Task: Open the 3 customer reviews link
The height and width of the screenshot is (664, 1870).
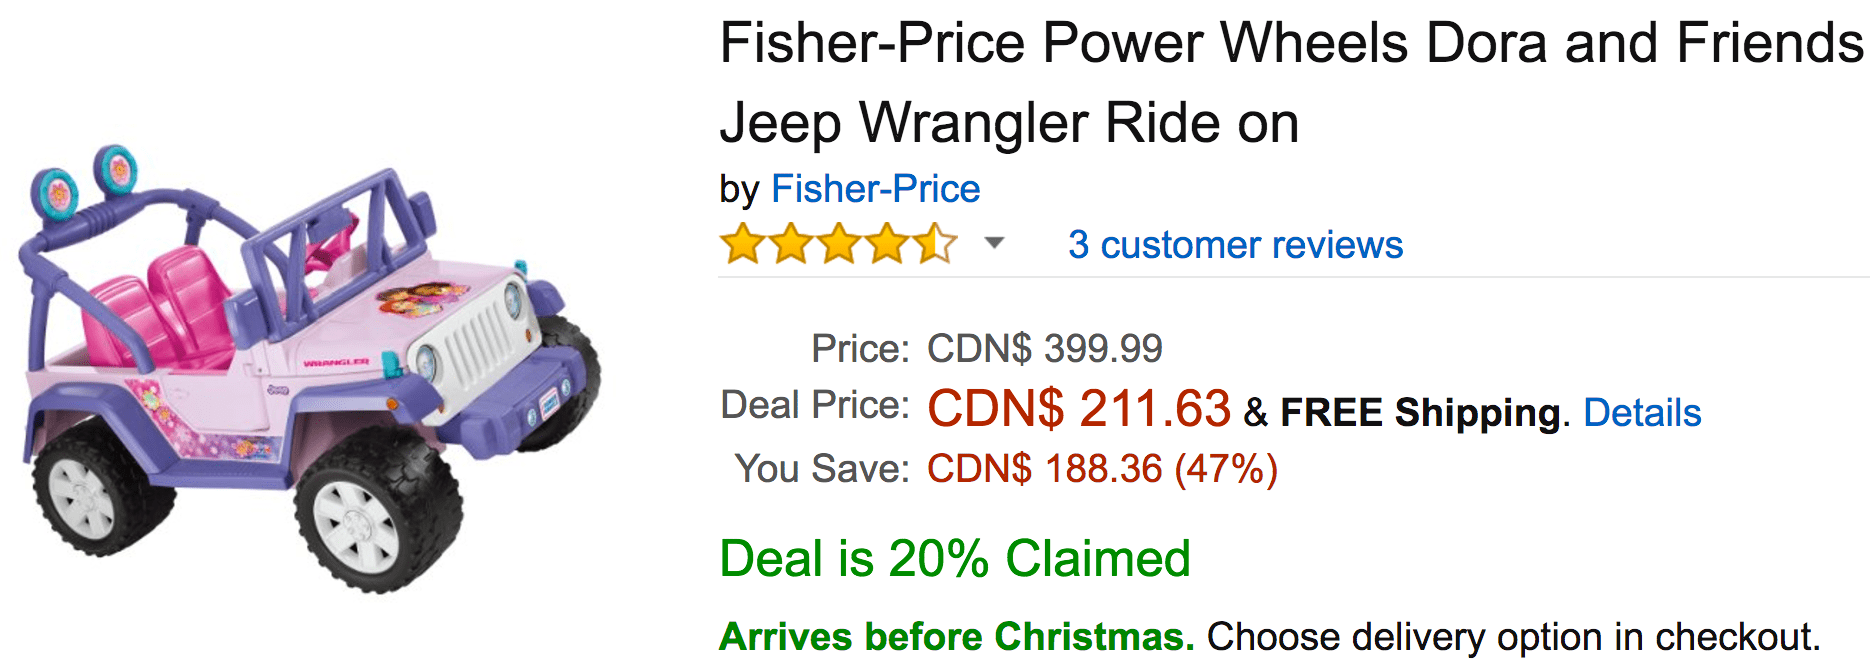Action: 1235,245
